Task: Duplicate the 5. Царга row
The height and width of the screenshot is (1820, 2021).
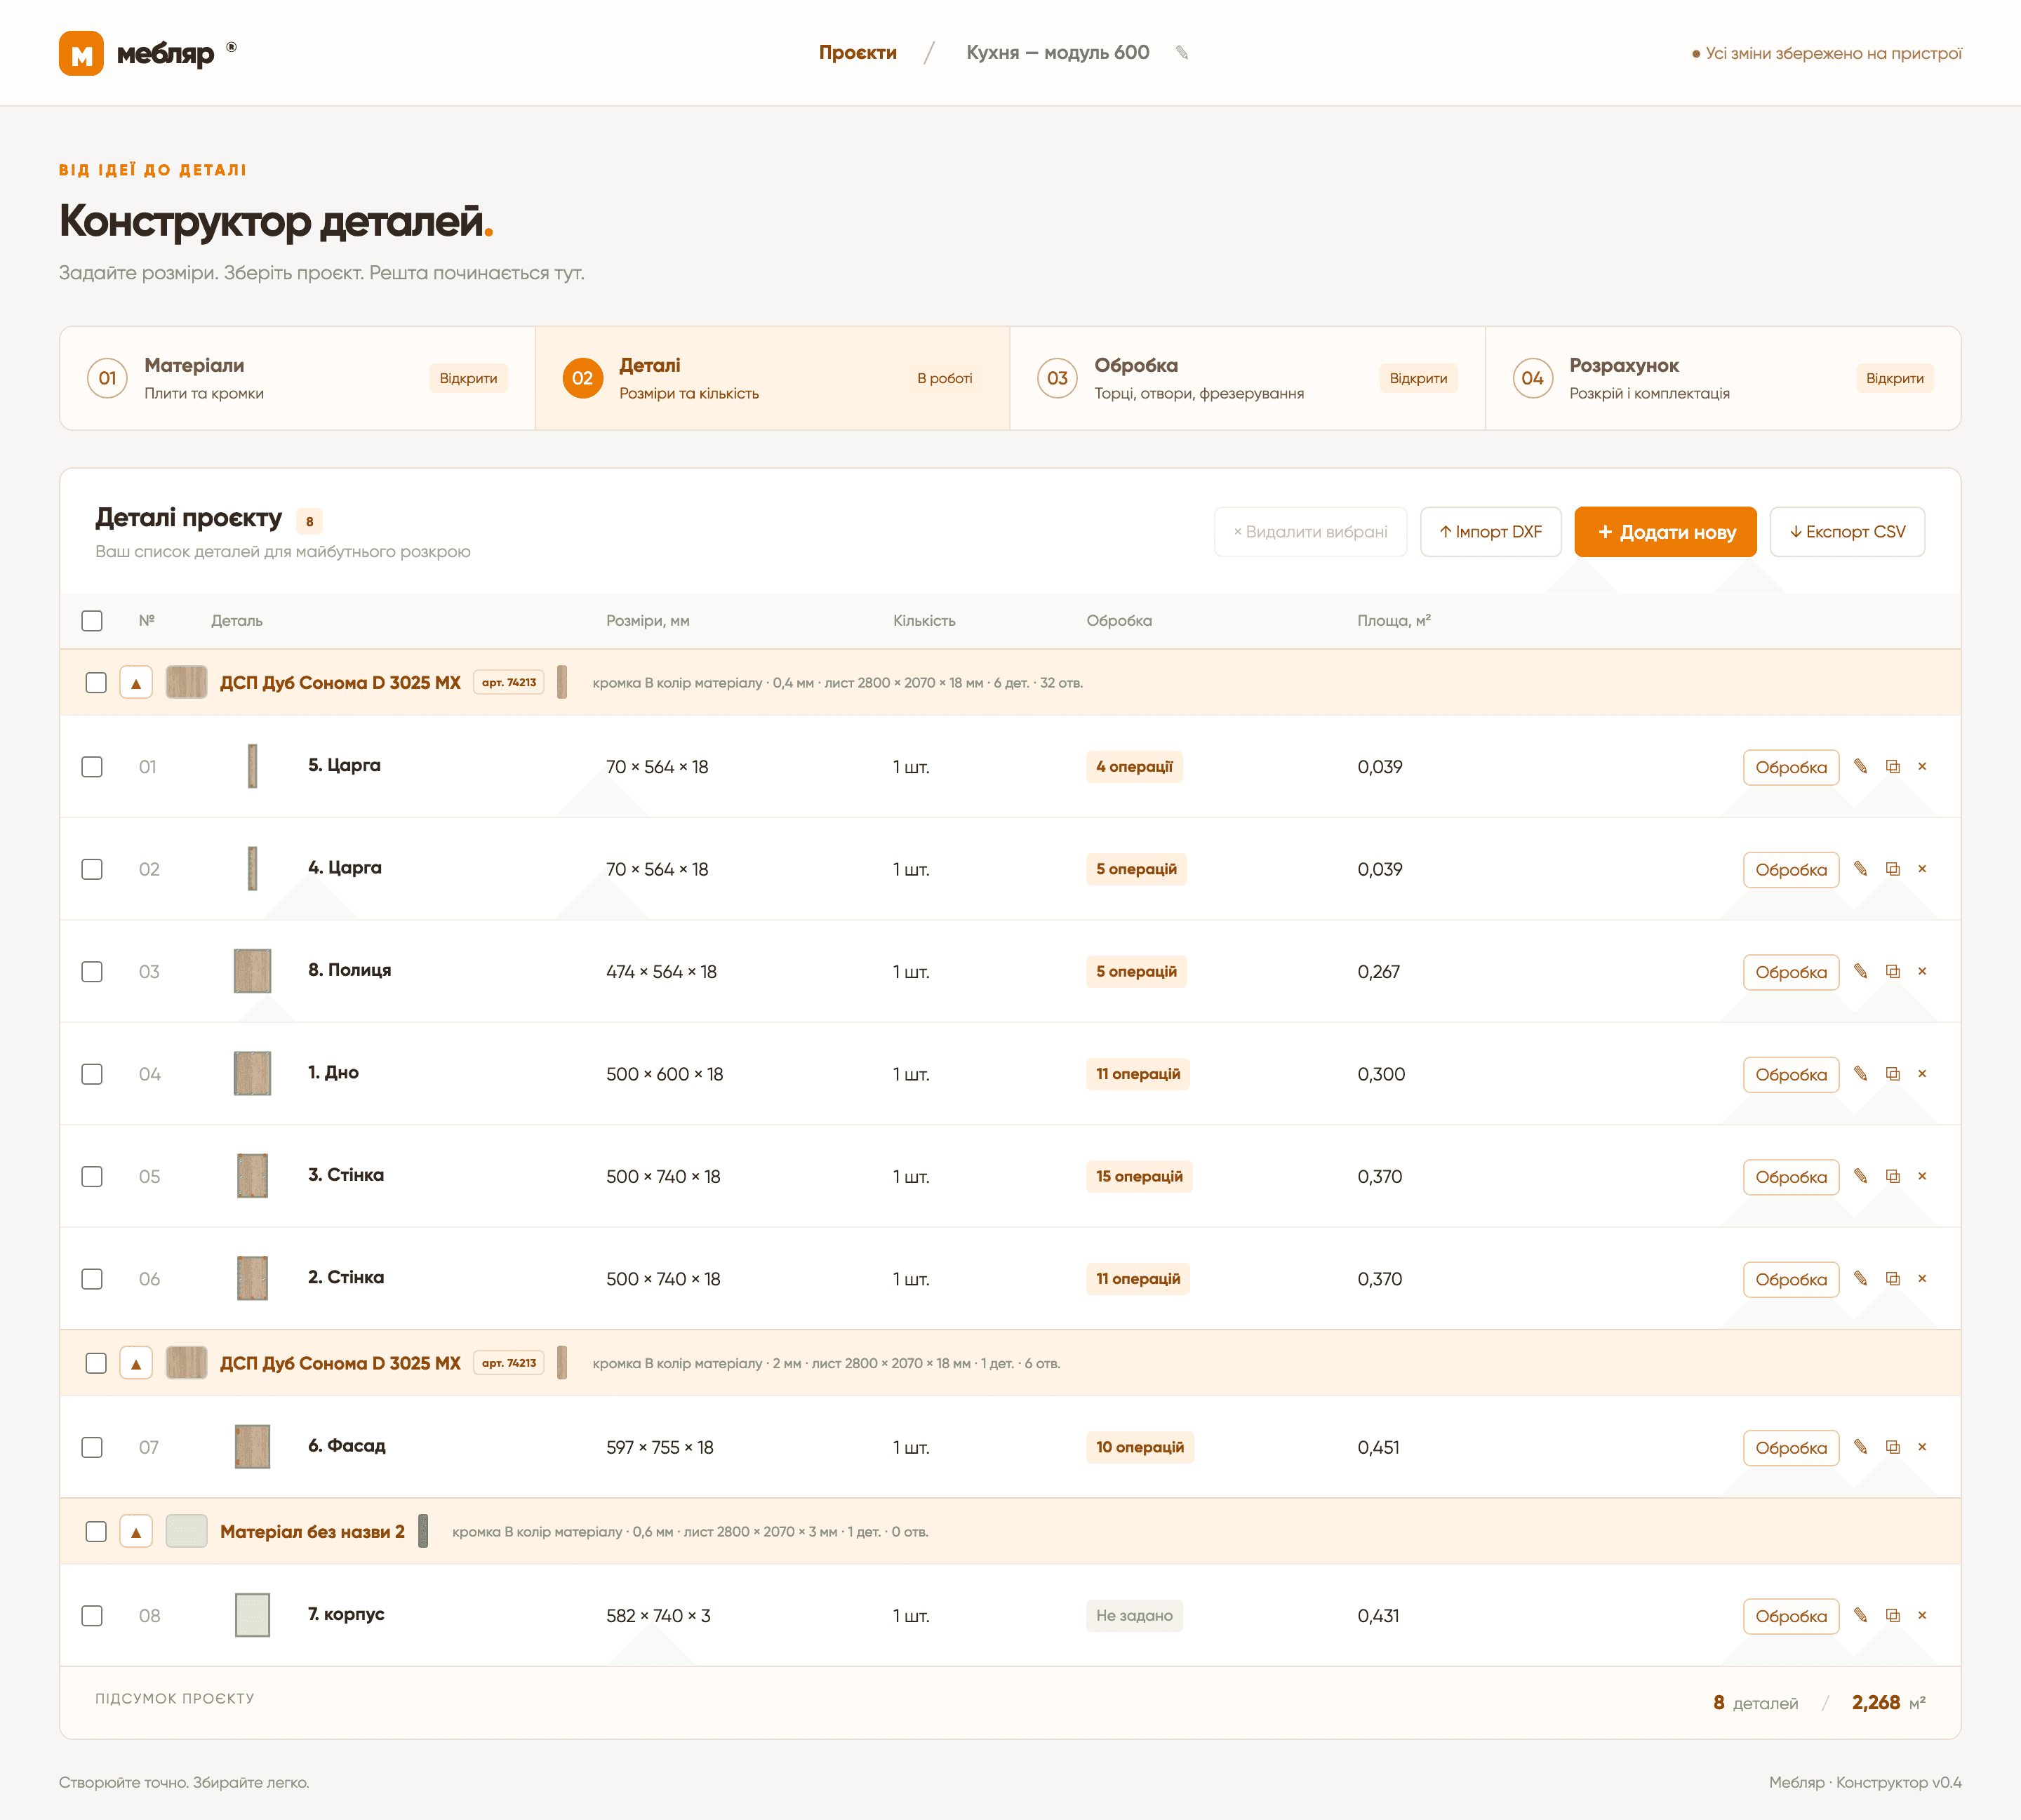Action: 1893,767
